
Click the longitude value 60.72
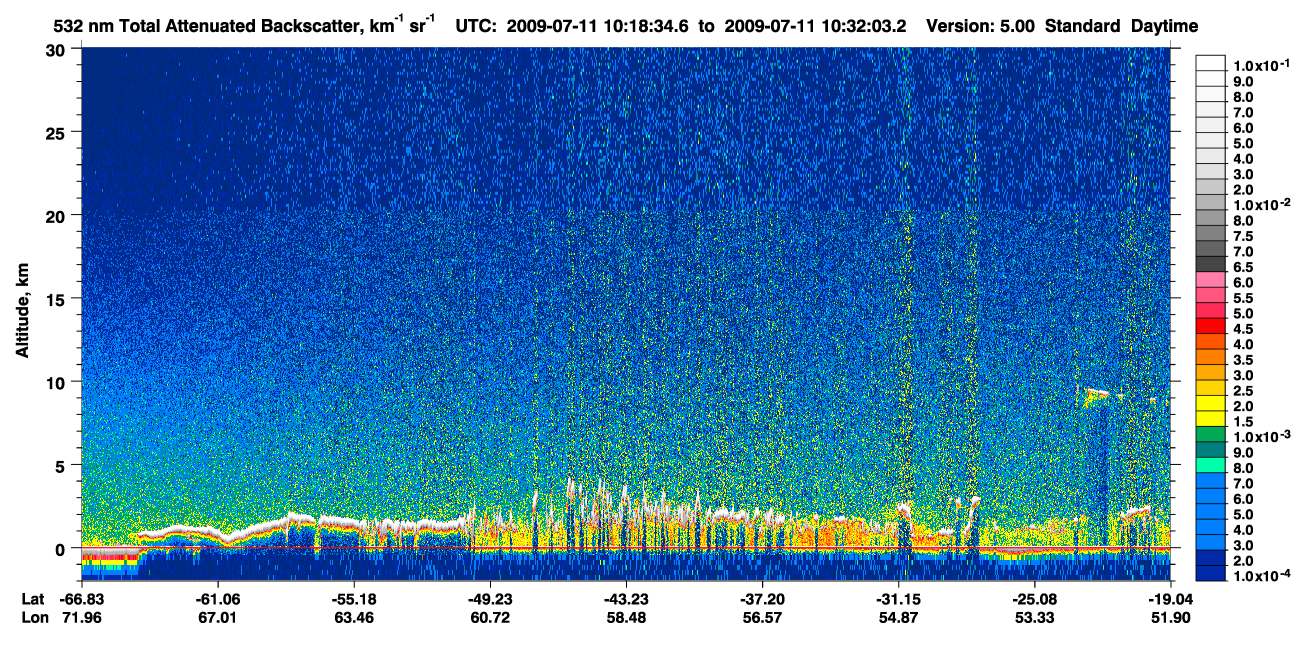(490, 617)
